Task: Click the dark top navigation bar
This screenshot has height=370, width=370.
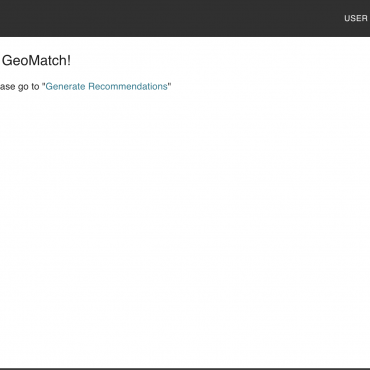Action: pyautogui.click(x=185, y=18)
